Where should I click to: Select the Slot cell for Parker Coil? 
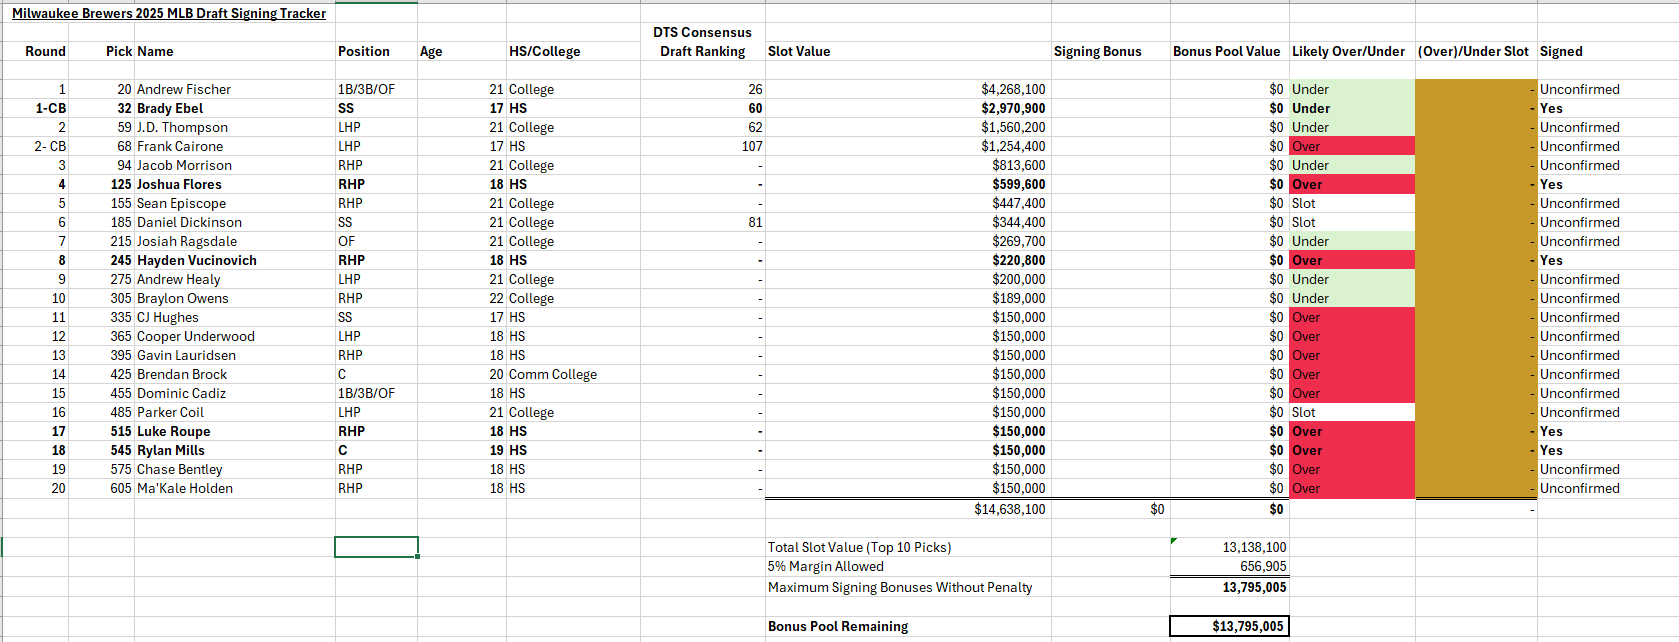point(1351,412)
